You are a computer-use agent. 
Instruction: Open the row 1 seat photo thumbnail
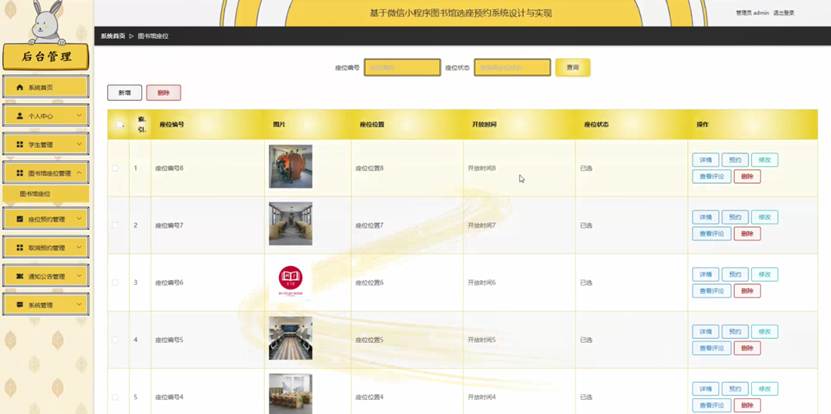[x=290, y=166]
